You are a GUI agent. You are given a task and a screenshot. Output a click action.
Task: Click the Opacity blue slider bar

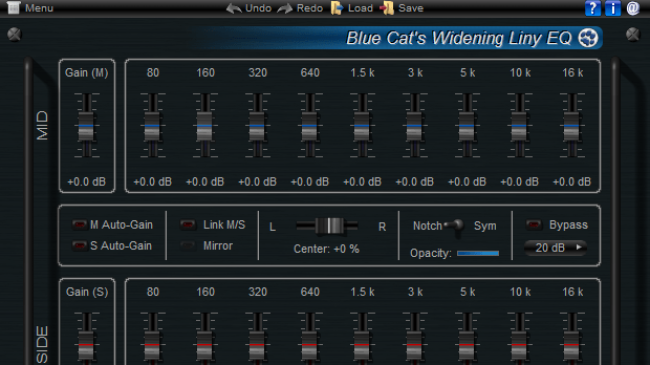click(478, 253)
